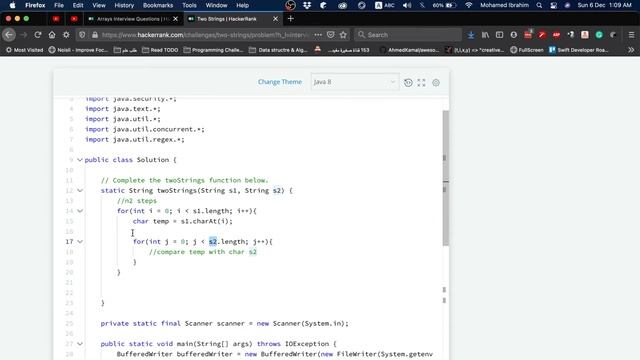The height and width of the screenshot is (360, 640).
Task: Collapse the public class Solution block
Action: click(80, 160)
